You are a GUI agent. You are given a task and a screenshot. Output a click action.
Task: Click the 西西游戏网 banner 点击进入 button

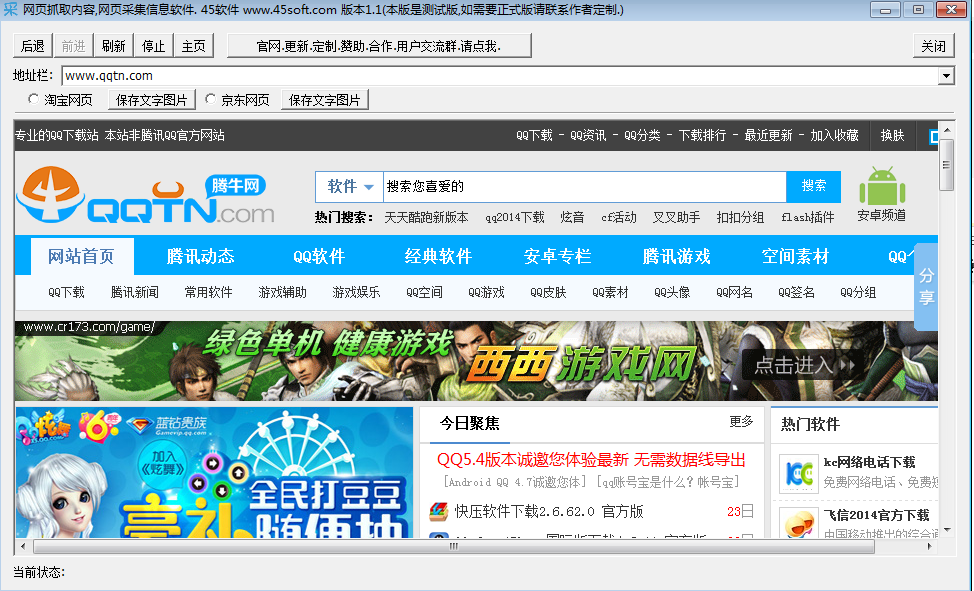(x=801, y=365)
